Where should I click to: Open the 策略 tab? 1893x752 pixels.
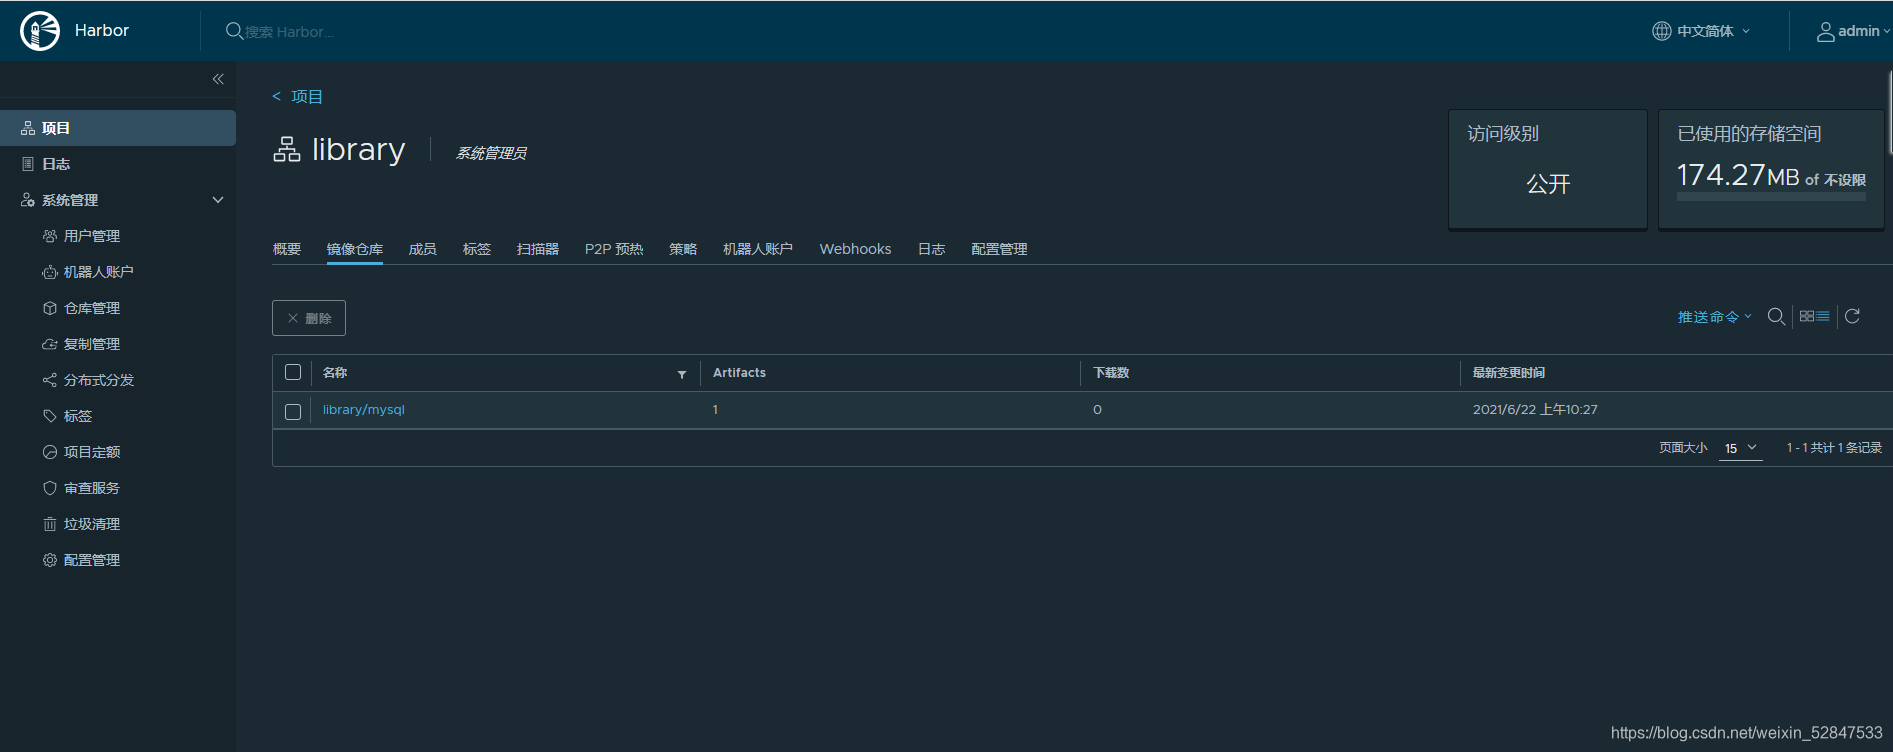point(683,249)
